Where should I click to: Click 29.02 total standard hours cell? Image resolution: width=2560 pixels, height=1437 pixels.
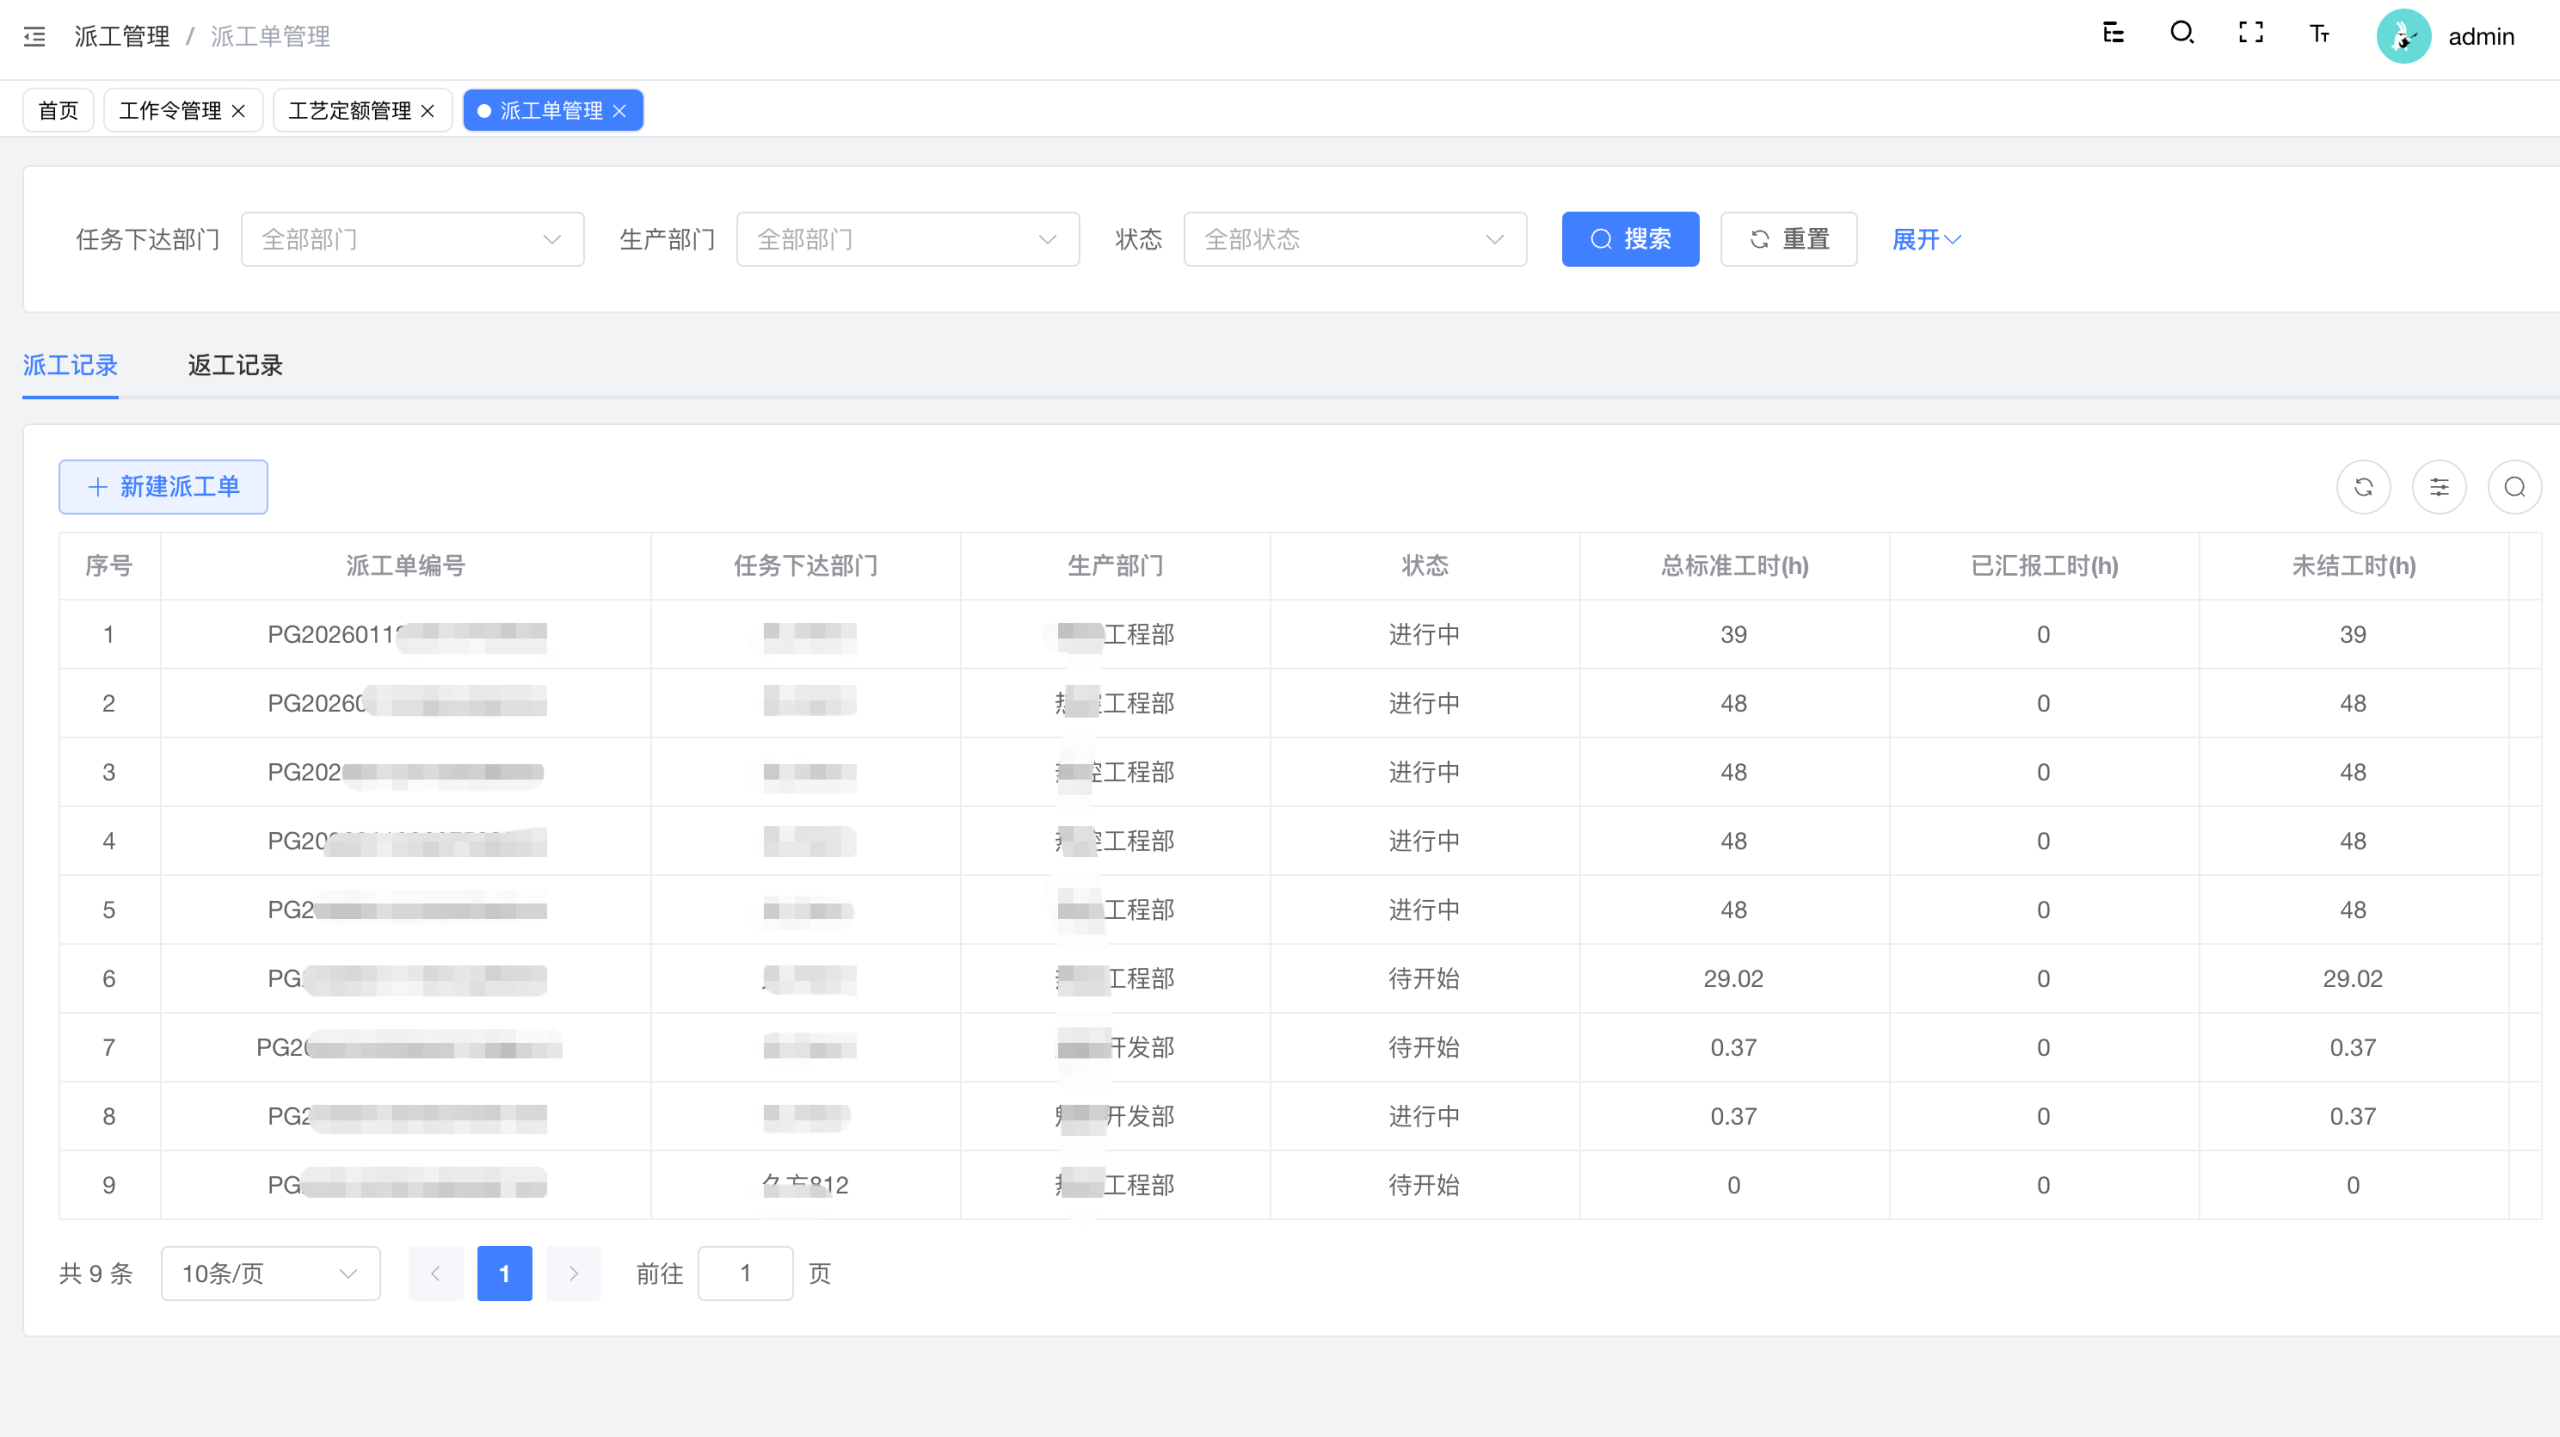[x=1734, y=979]
